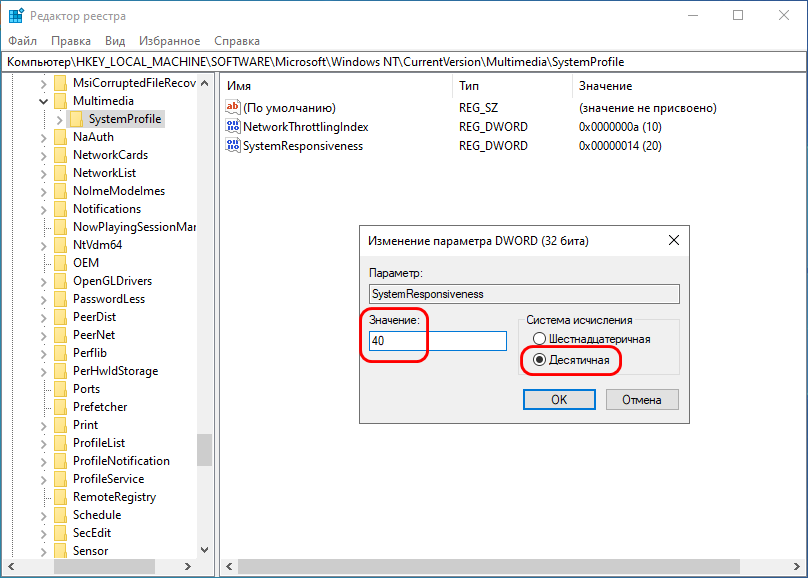Select the Десятичная radio button

pos(540,359)
